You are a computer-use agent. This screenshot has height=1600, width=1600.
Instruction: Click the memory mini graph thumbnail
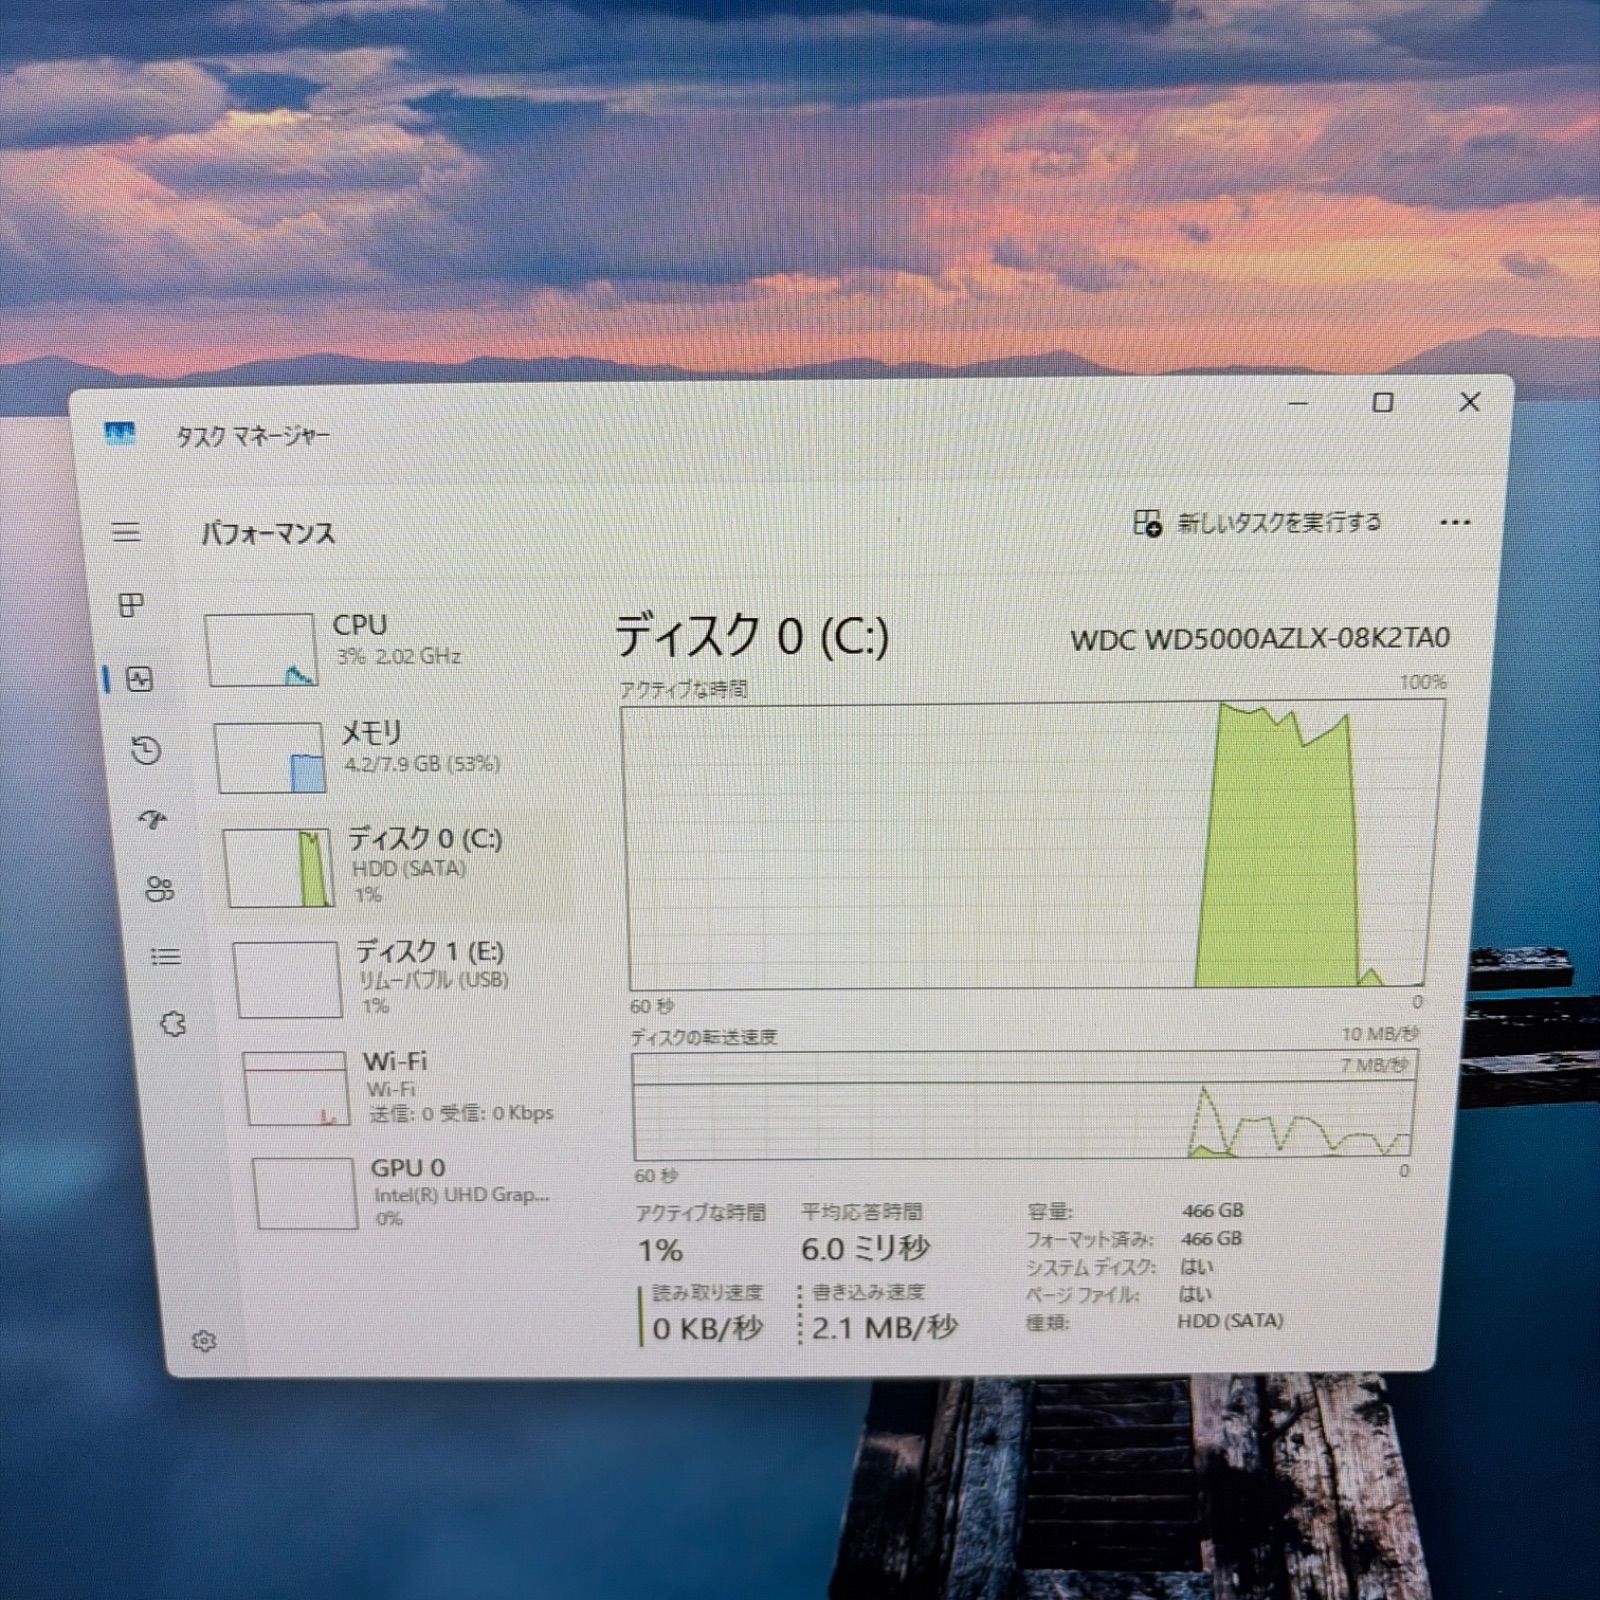pos(270,758)
